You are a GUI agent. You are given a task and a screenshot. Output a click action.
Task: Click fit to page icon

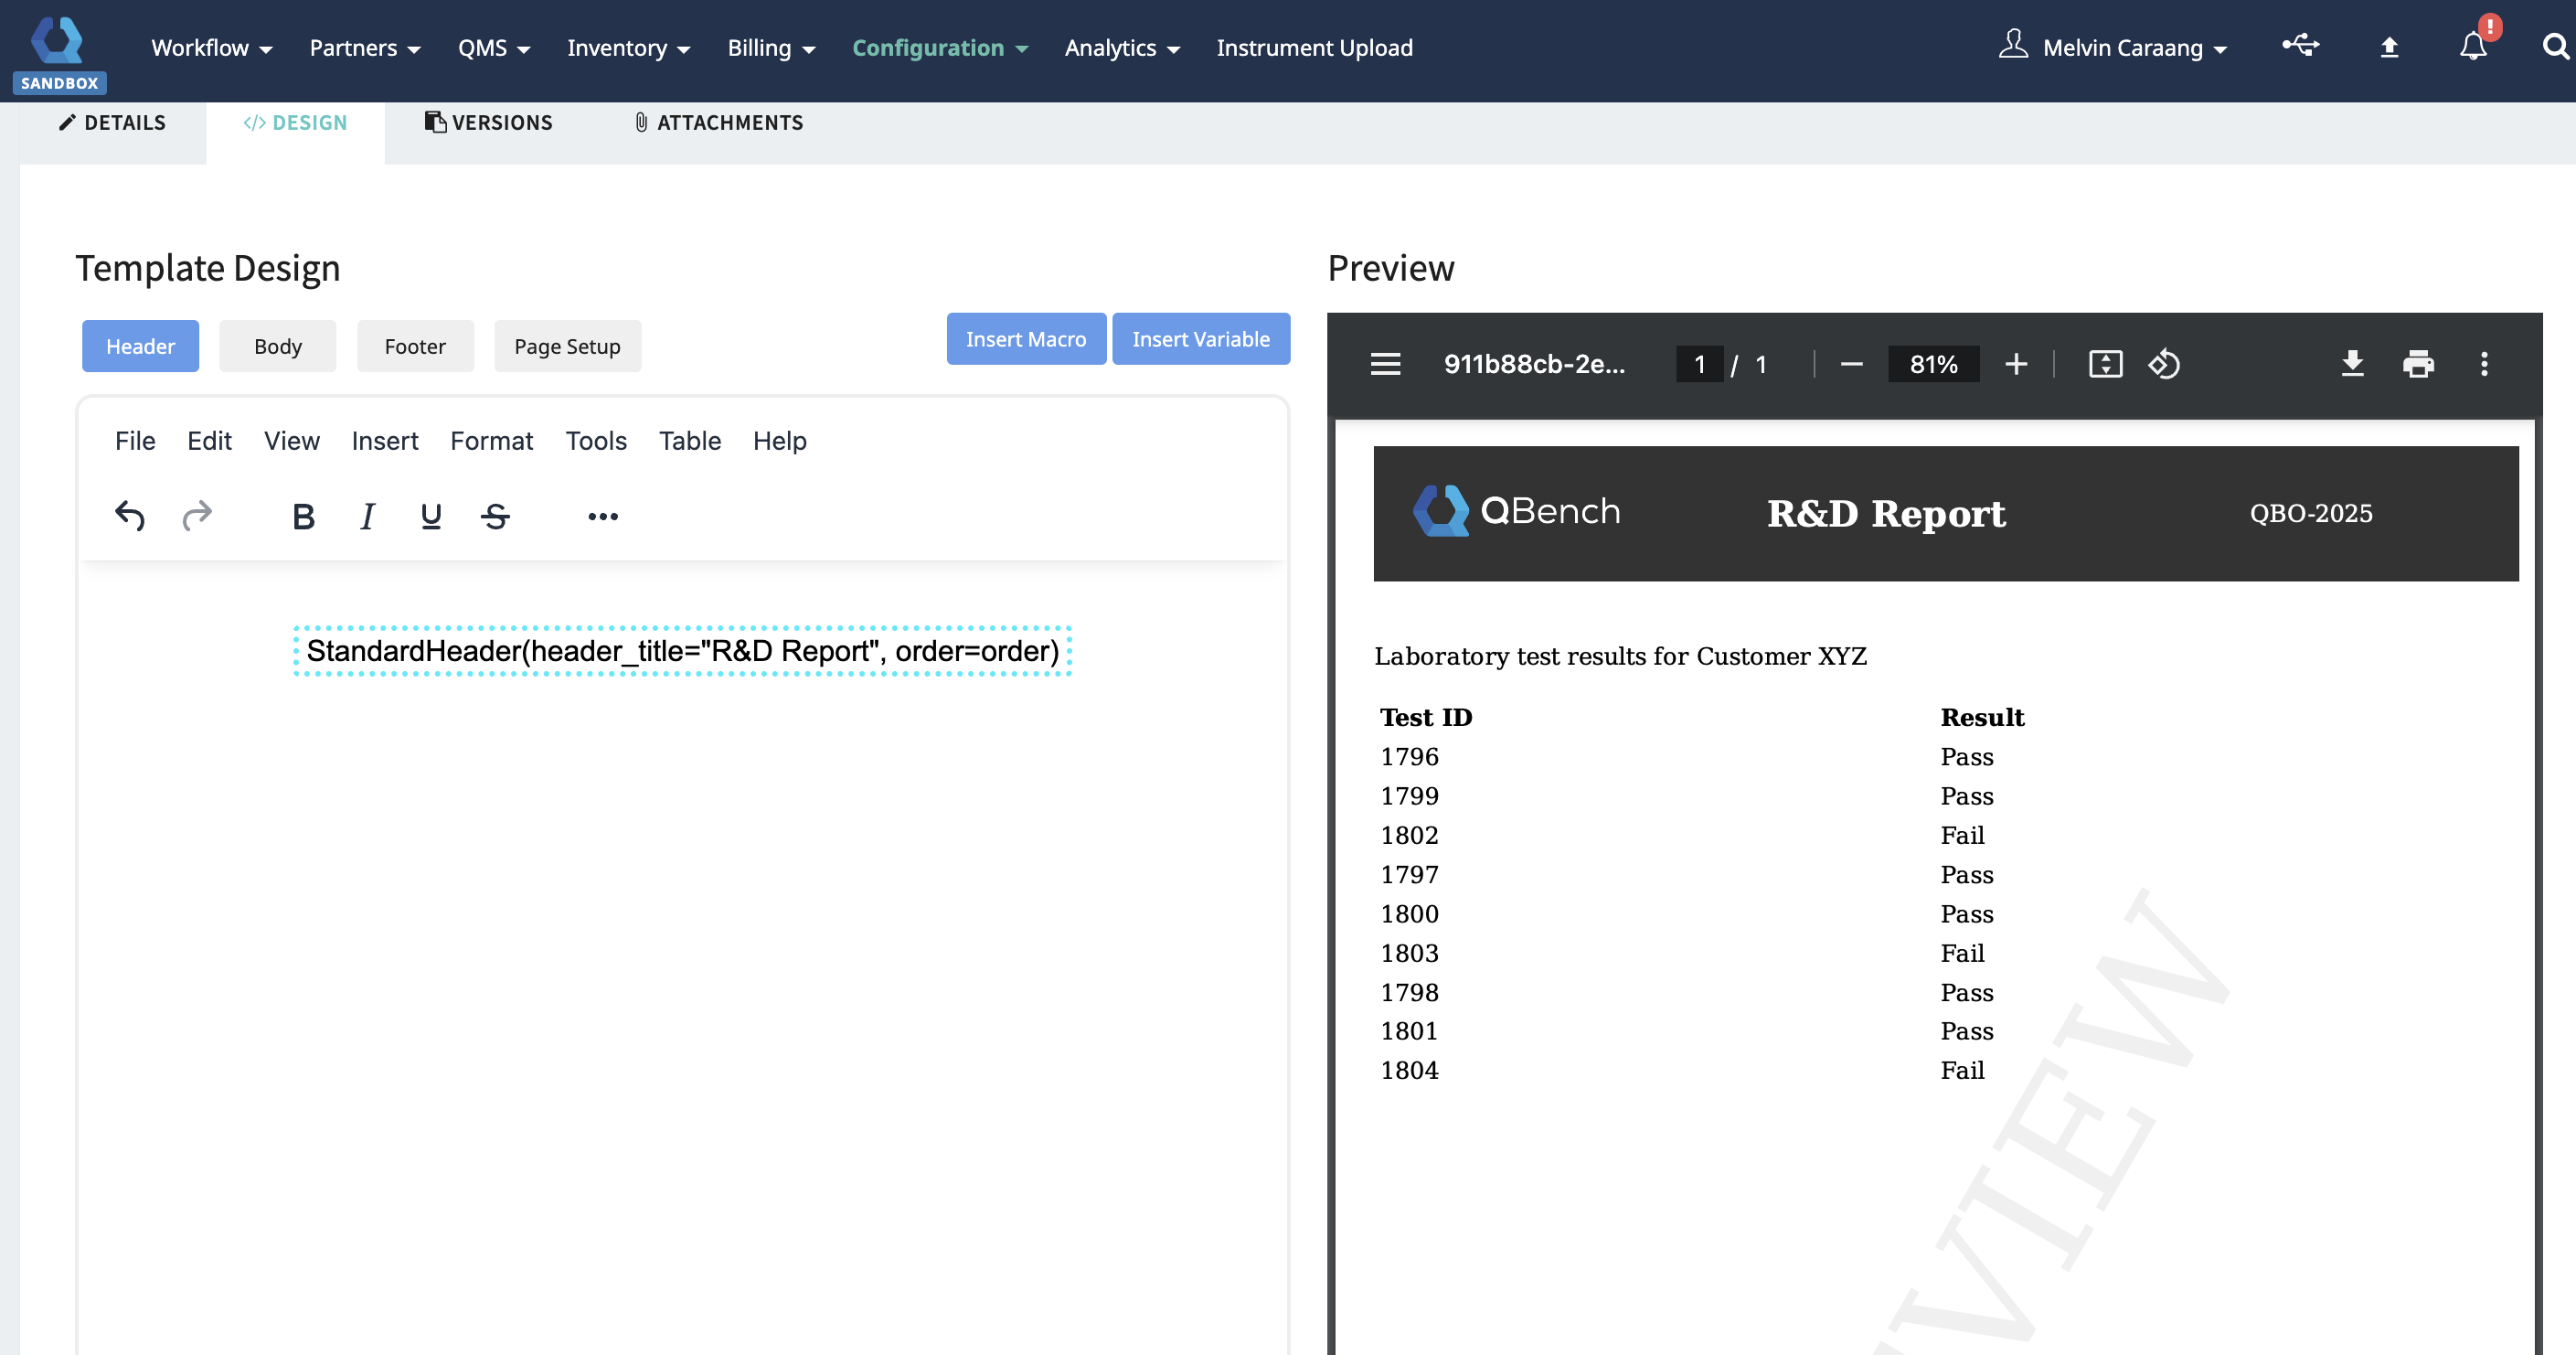(2105, 364)
